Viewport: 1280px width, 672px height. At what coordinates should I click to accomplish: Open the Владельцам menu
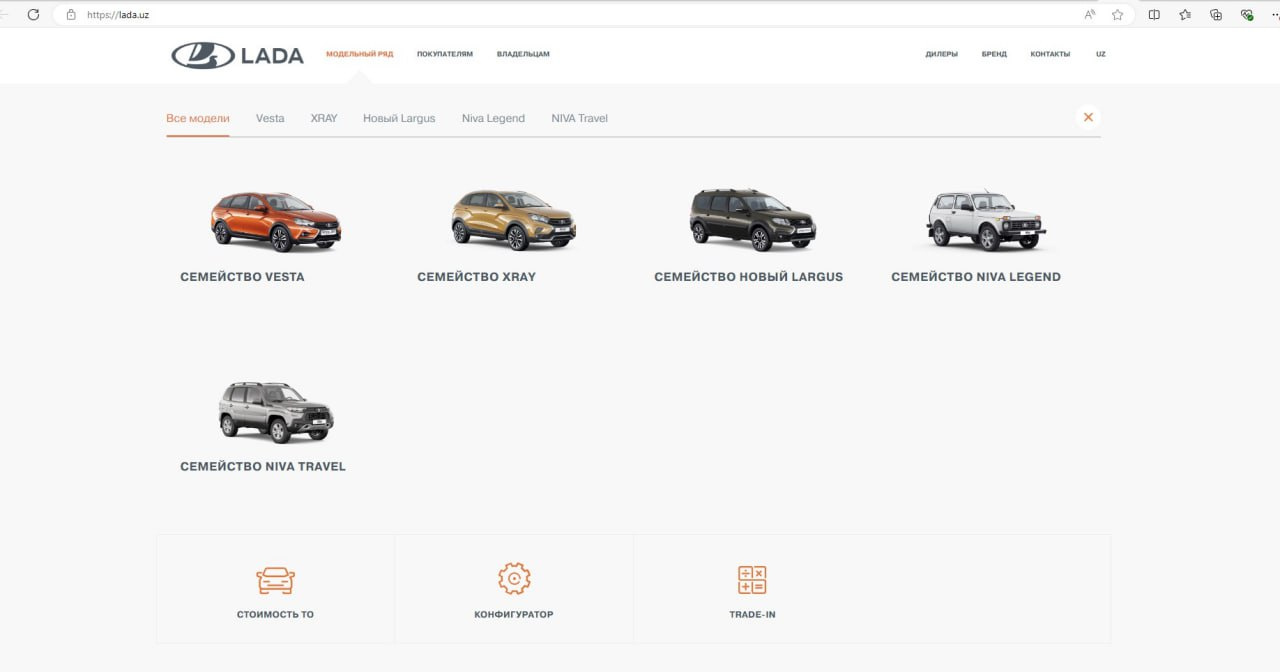pyautogui.click(x=523, y=54)
